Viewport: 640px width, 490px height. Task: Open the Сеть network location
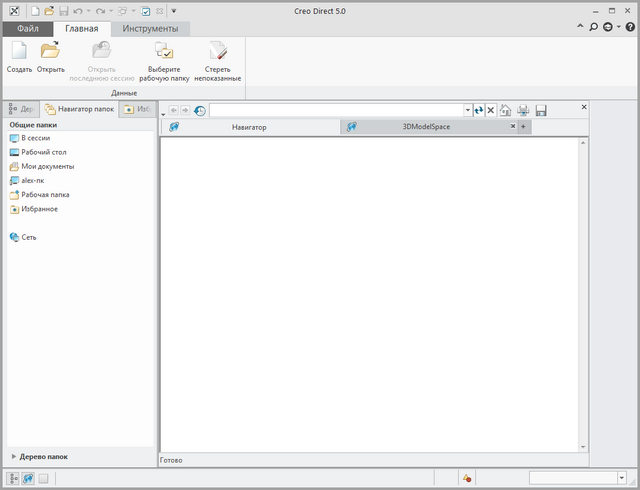point(29,237)
